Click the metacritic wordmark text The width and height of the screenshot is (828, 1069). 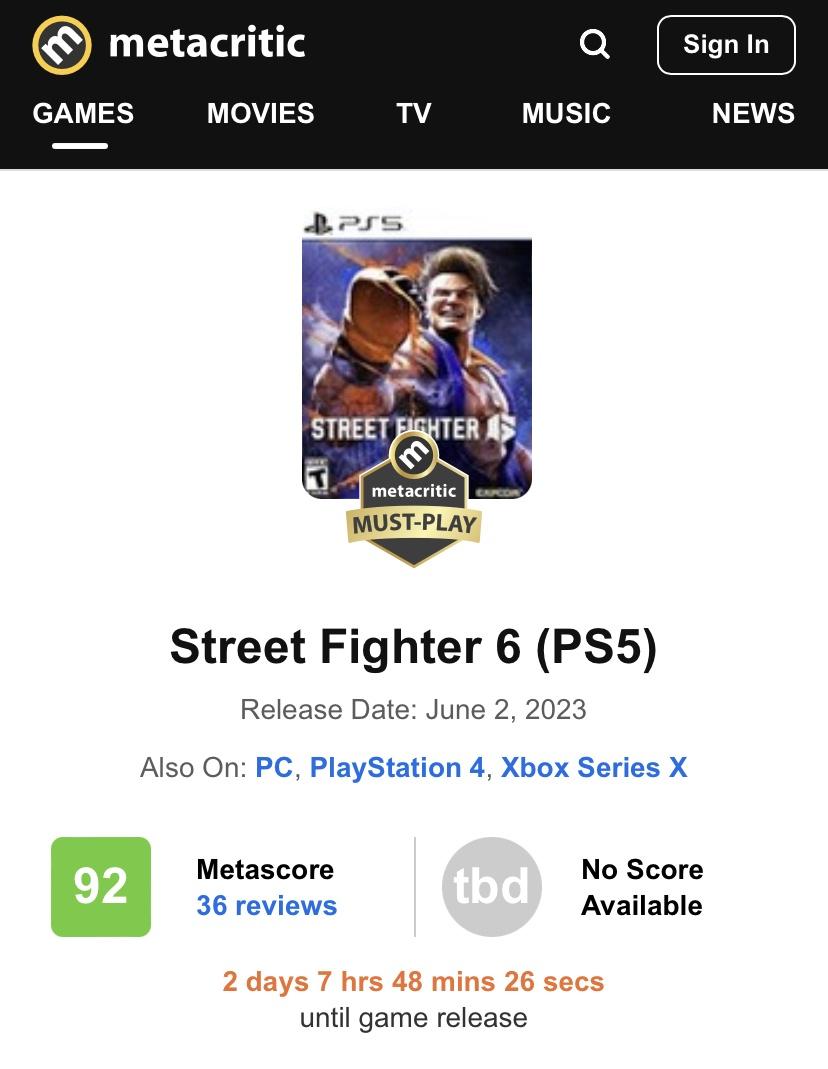coord(207,43)
